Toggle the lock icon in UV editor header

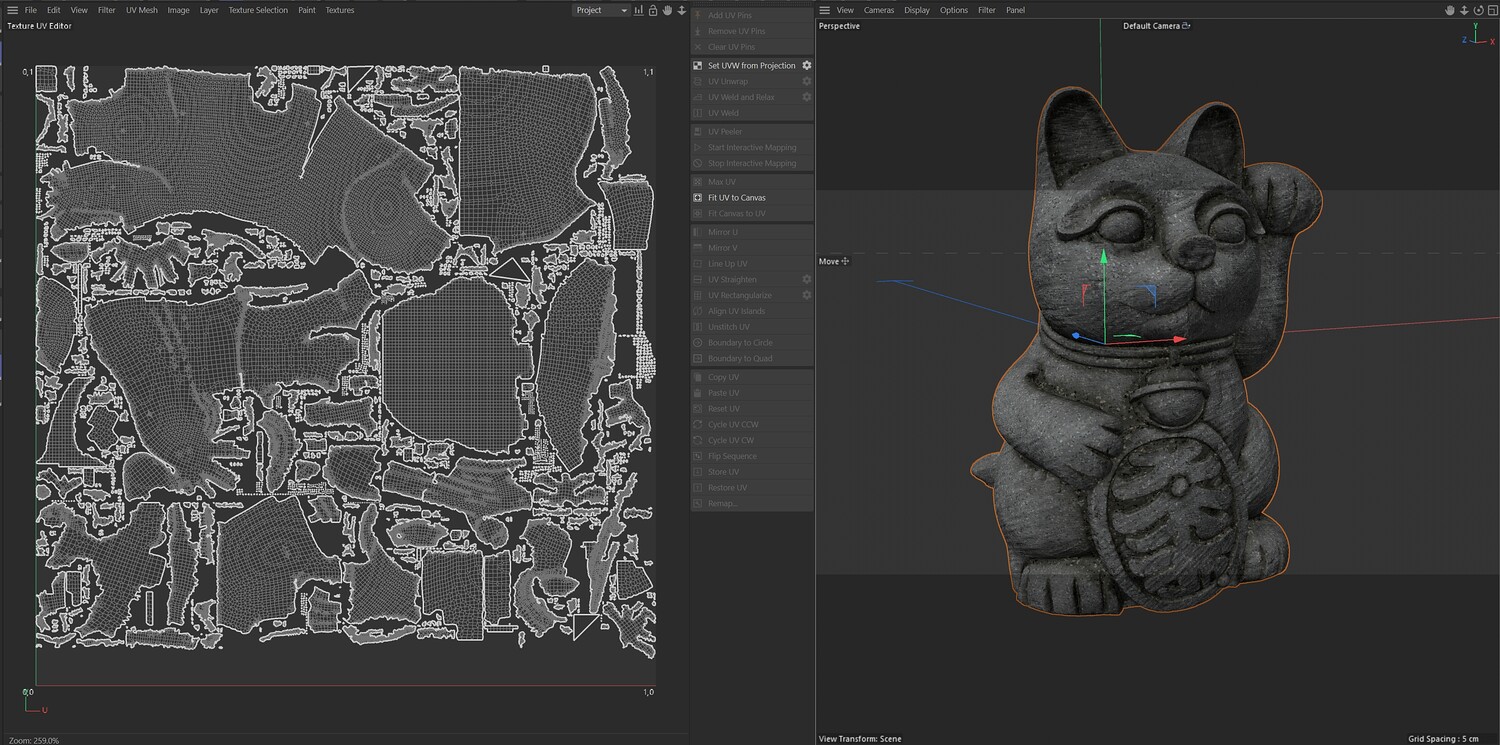(653, 10)
